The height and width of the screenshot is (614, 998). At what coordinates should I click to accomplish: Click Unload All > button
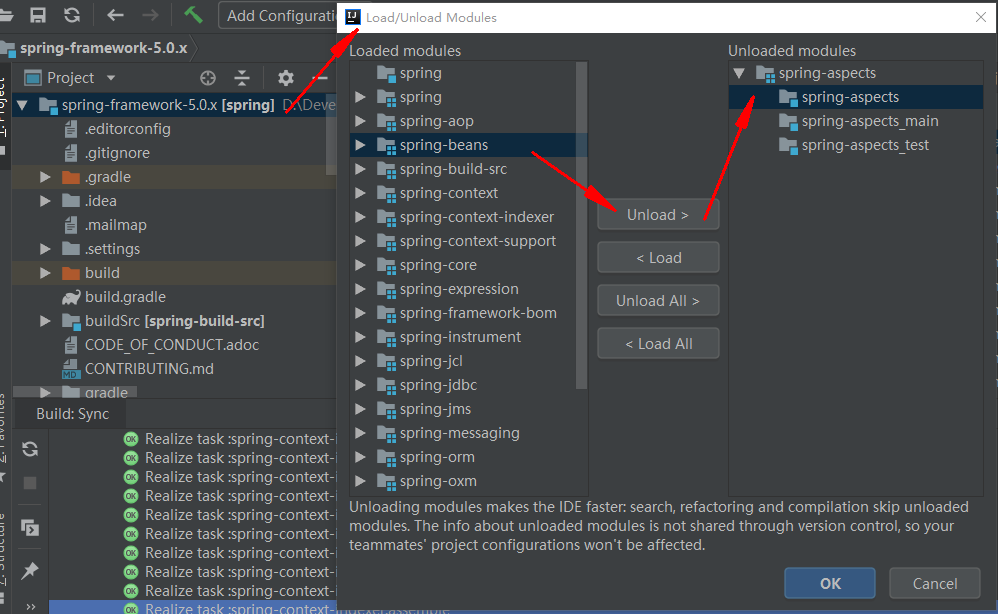click(658, 300)
